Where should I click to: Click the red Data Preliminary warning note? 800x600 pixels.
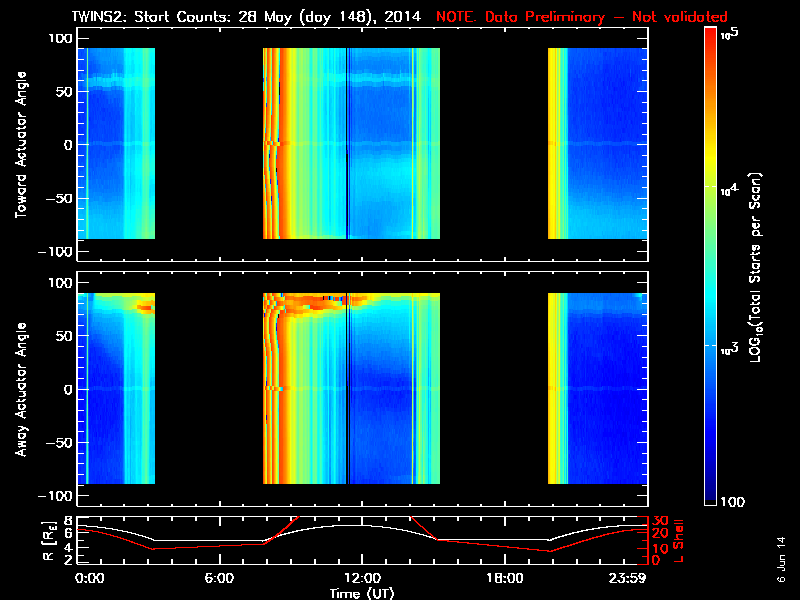[582, 17]
